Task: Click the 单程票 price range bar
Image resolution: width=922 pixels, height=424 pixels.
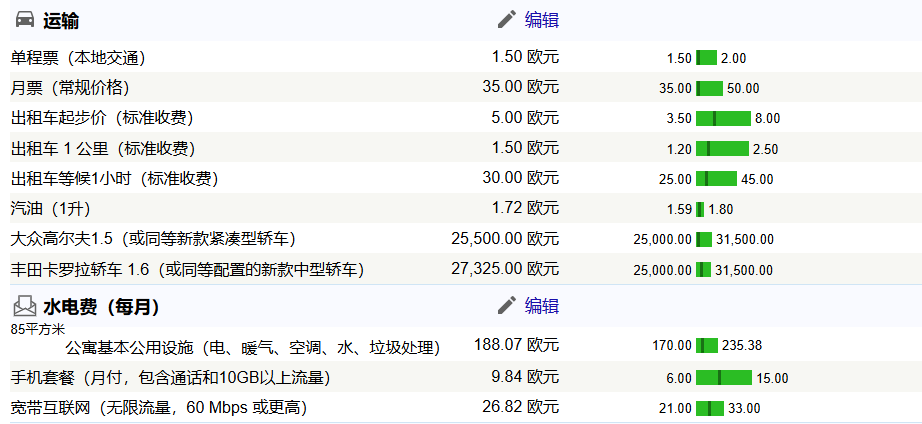Action: point(706,58)
